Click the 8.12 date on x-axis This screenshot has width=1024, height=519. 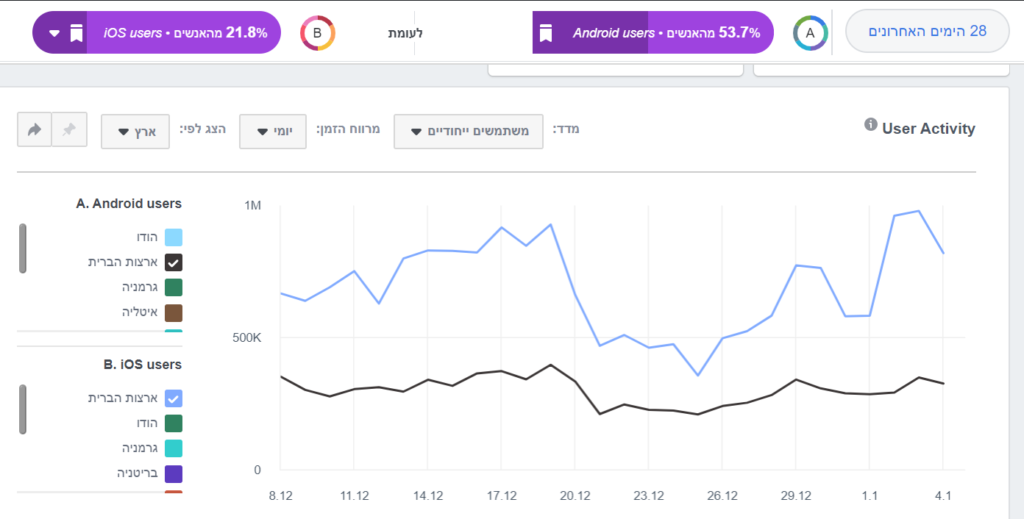click(281, 495)
